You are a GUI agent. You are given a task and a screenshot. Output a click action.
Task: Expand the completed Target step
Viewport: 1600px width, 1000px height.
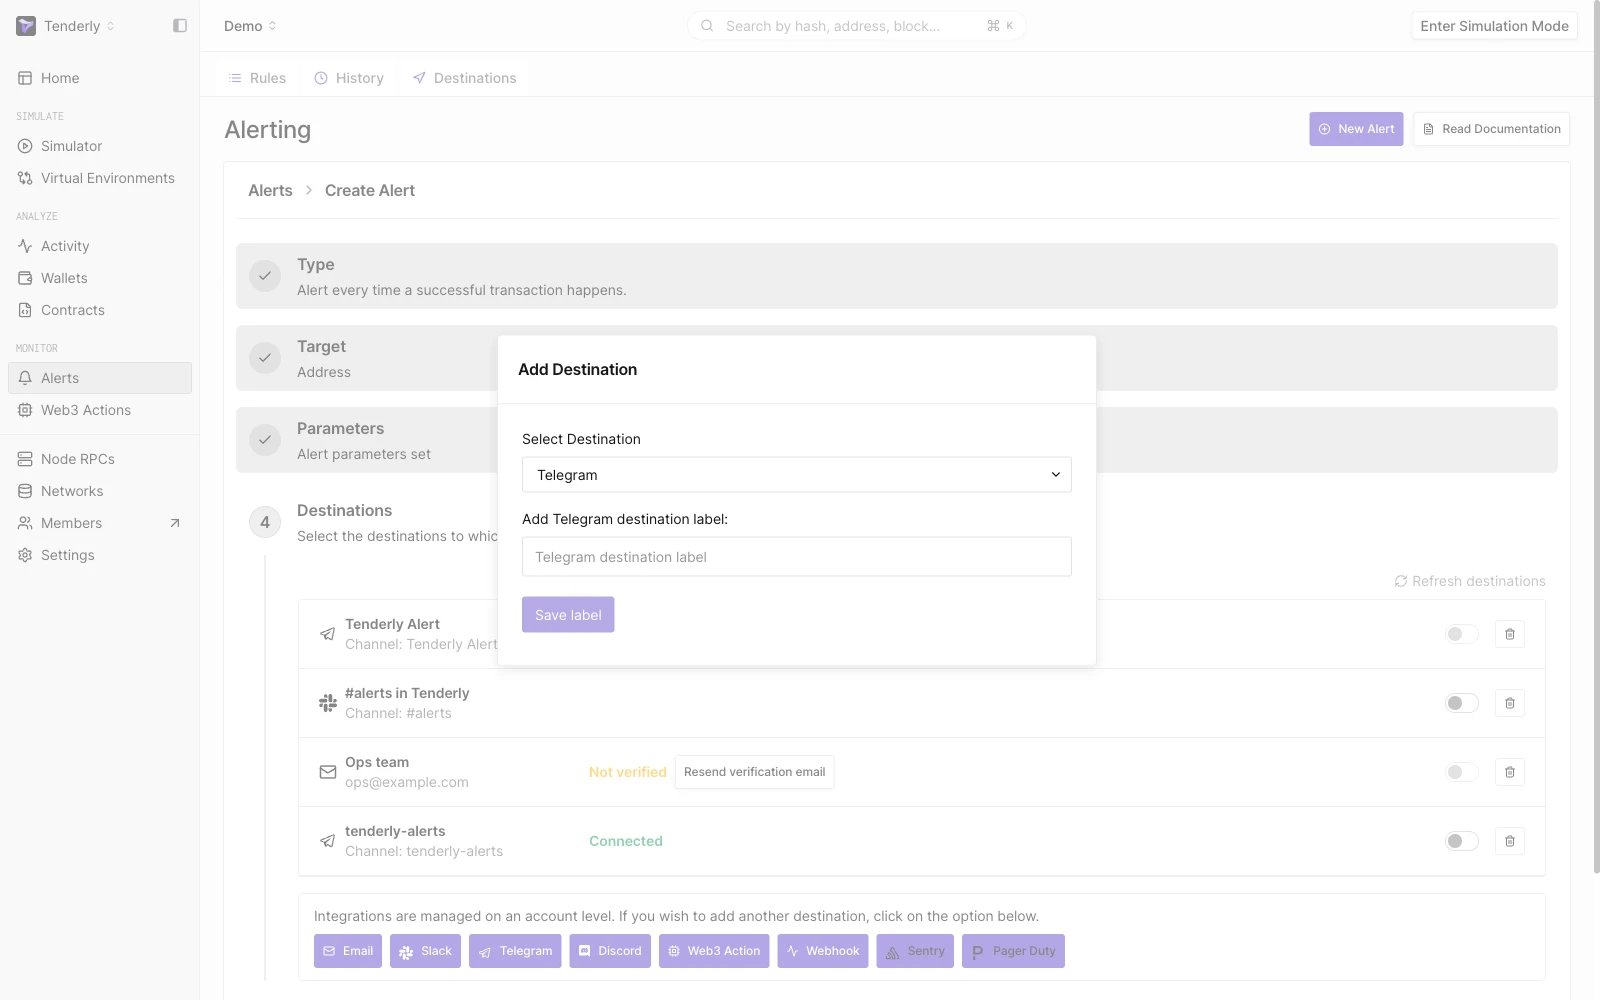[x=897, y=358]
